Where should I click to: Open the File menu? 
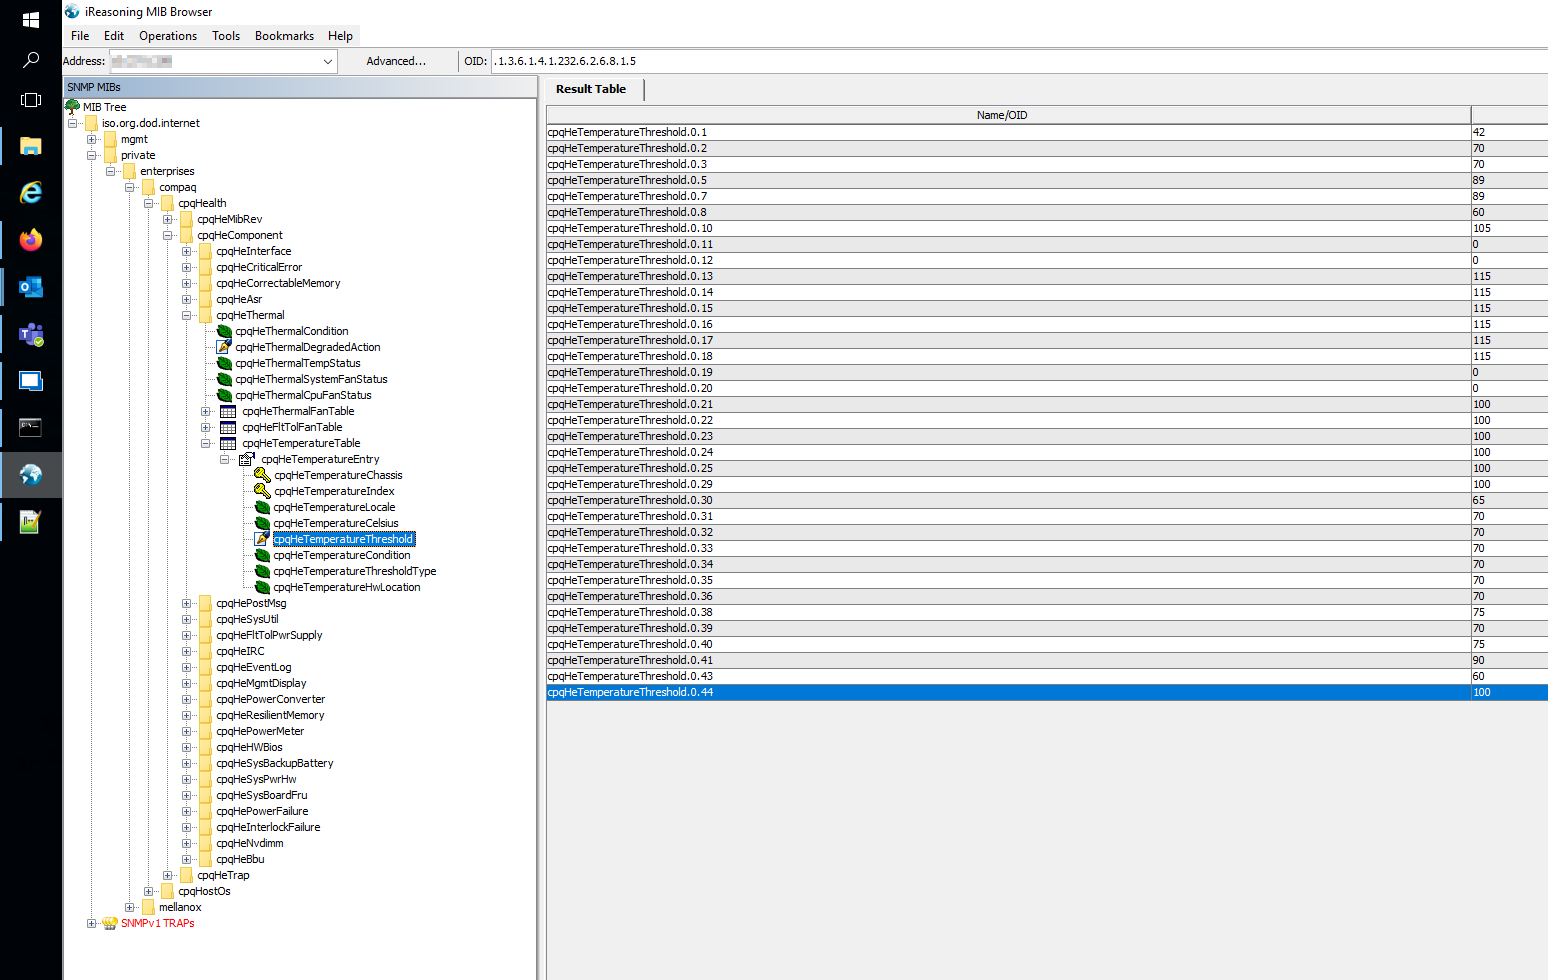tap(80, 36)
